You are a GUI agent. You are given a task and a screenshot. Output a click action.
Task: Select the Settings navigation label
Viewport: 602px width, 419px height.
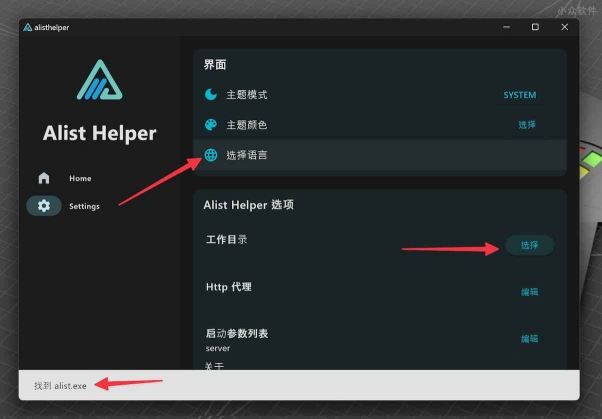tap(84, 206)
